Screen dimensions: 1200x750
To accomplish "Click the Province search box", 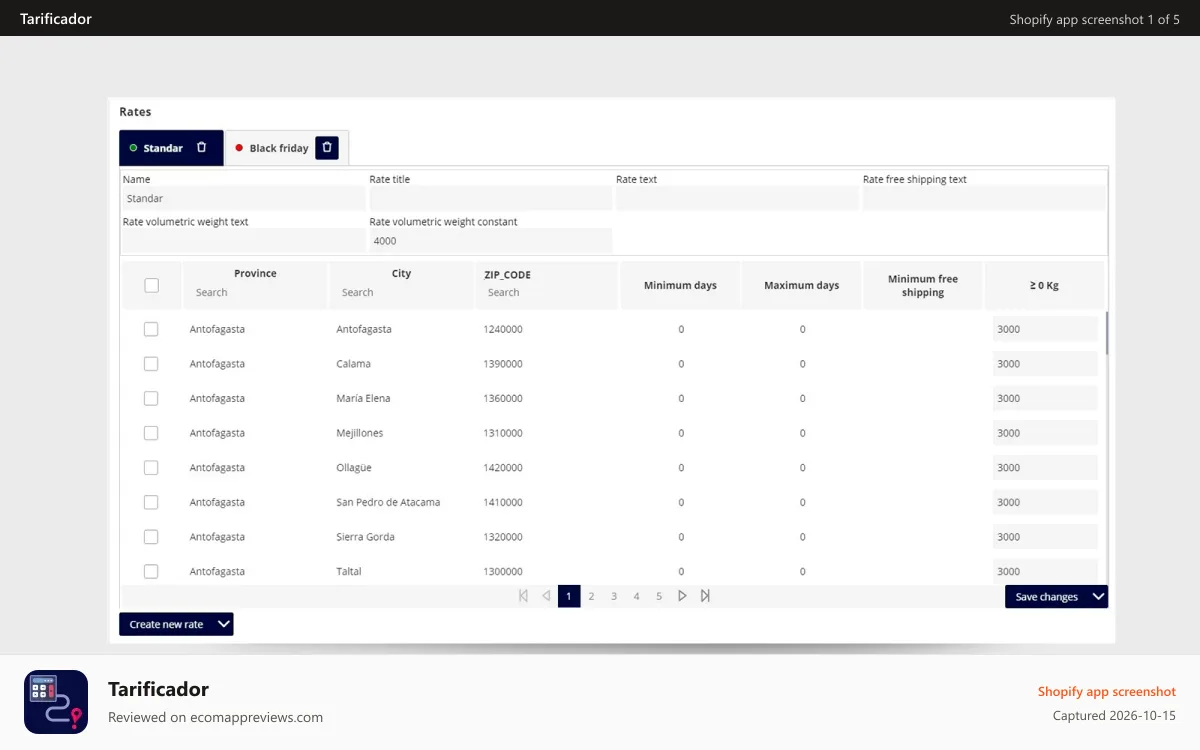I will click(x=255, y=292).
